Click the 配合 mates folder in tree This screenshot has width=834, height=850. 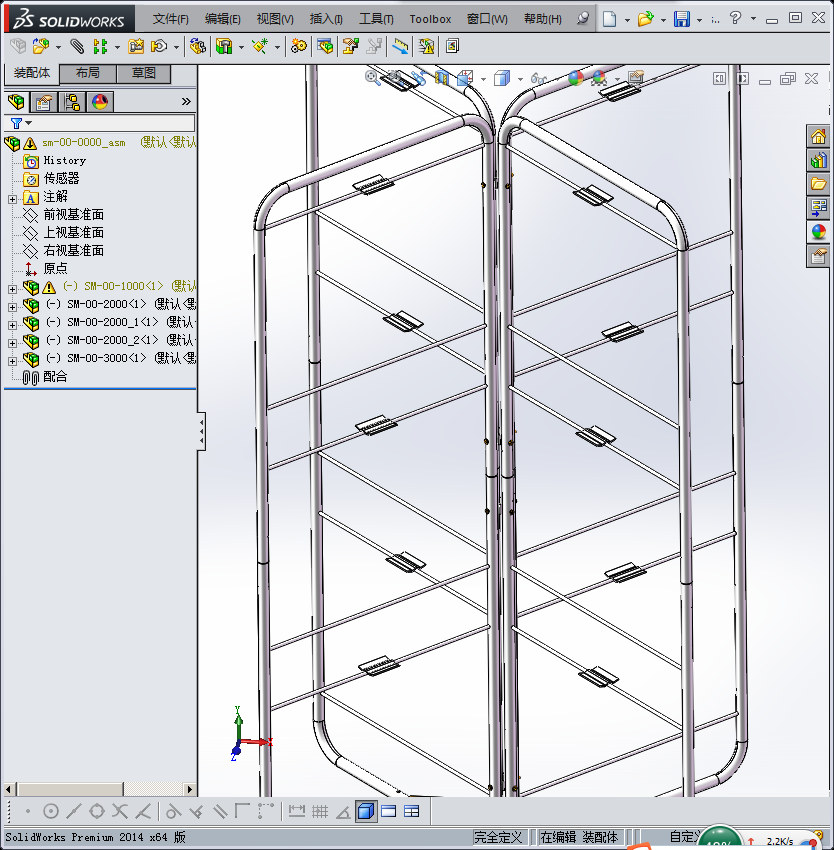[x=55, y=377]
